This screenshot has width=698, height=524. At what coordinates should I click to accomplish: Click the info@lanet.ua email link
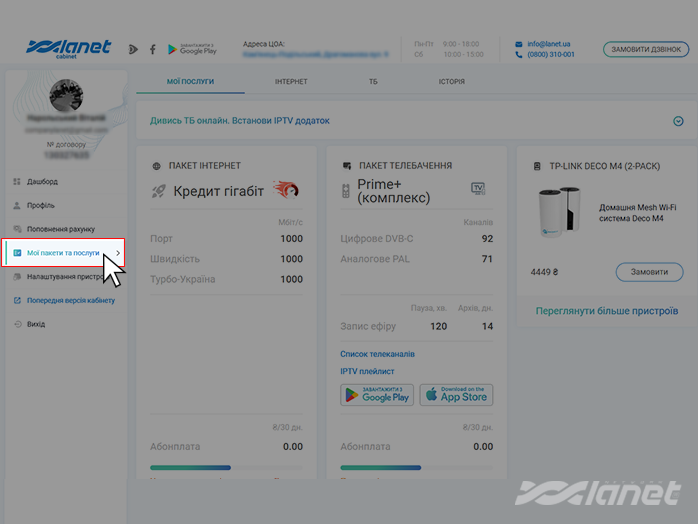(x=548, y=44)
